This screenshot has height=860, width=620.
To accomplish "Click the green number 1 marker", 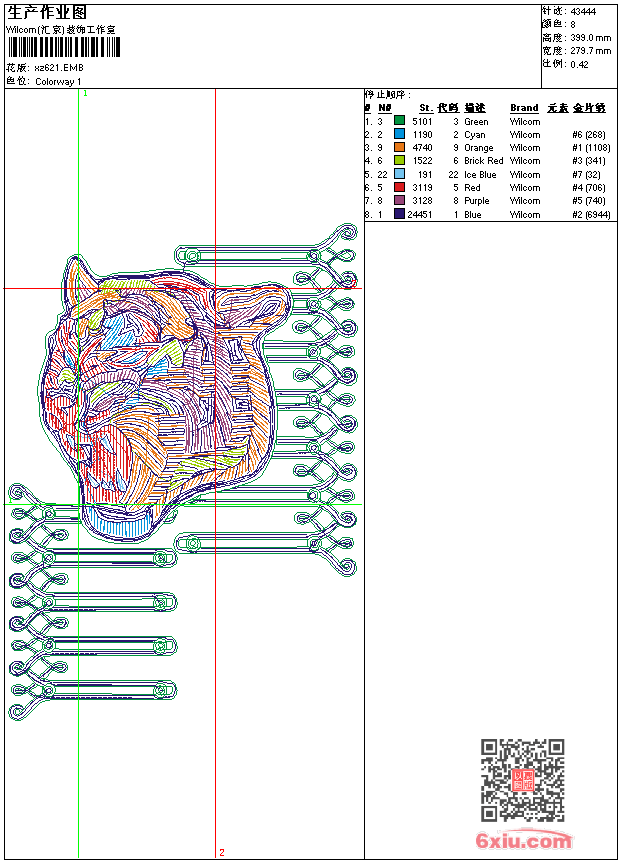I will coord(85,93).
